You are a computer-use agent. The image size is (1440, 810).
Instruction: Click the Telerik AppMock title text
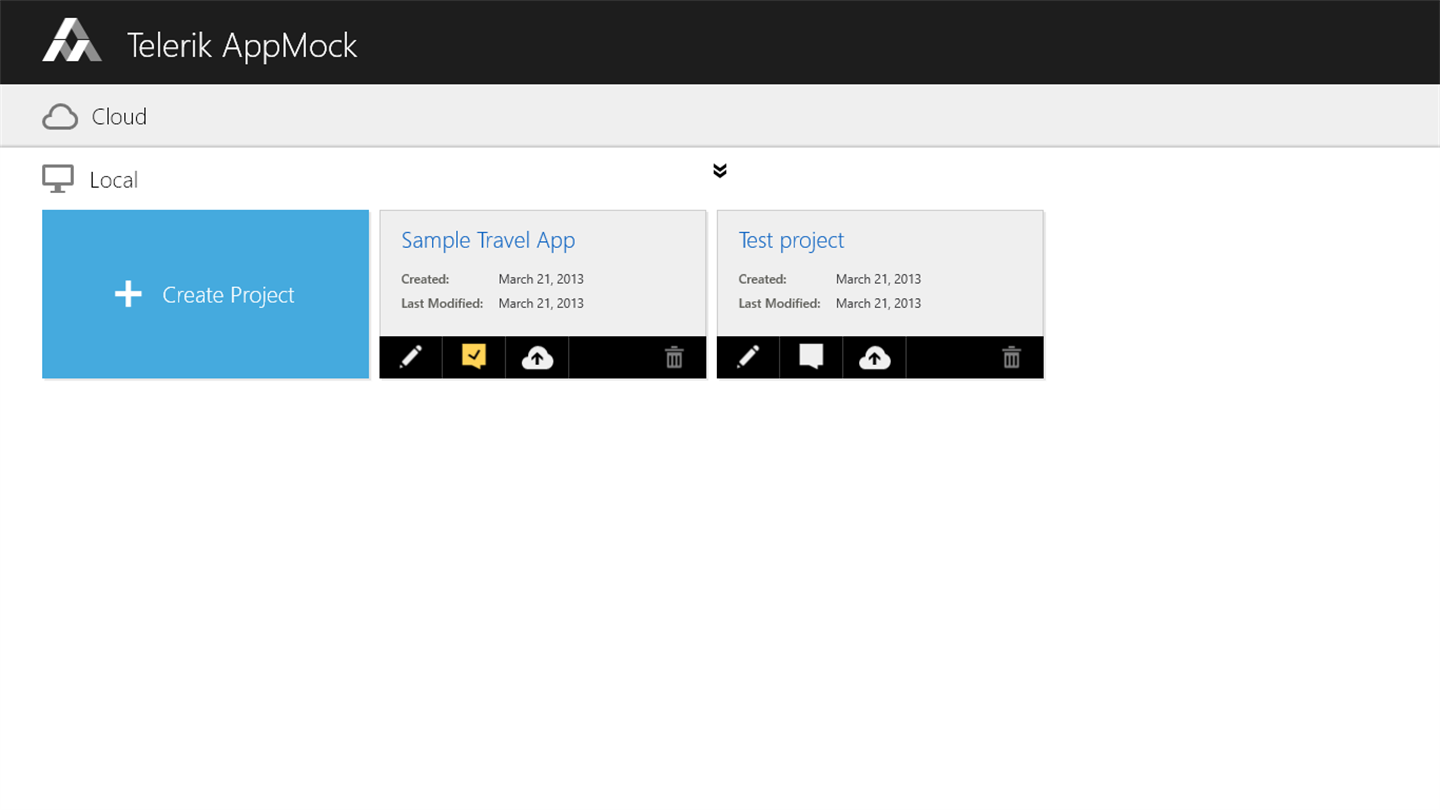[x=242, y=45]
